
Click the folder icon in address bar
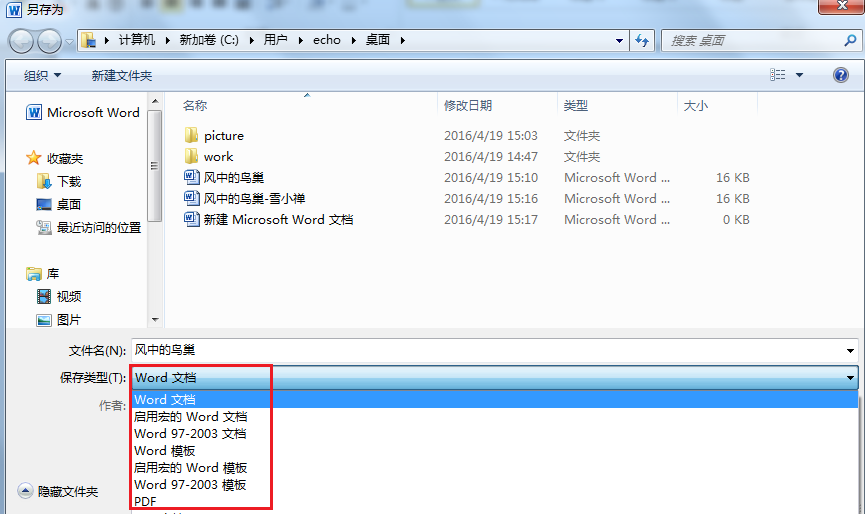click(x=88, y=40)
